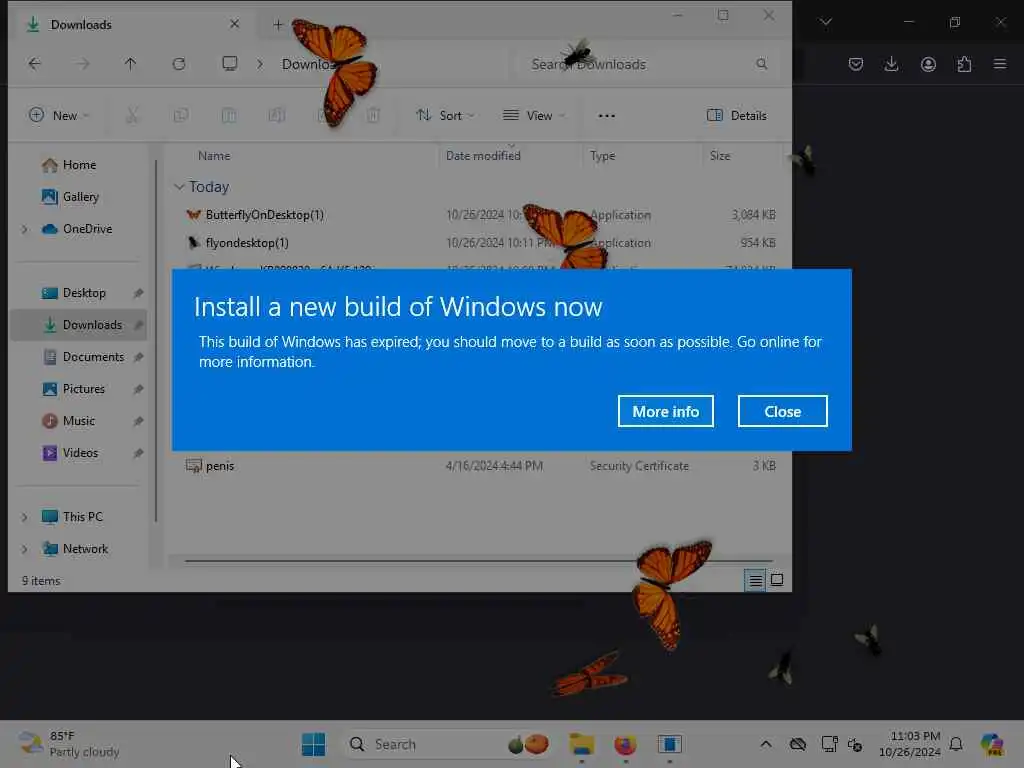Show hidden system tray icons
1024x768 pixels.
(x=766, y=744)
